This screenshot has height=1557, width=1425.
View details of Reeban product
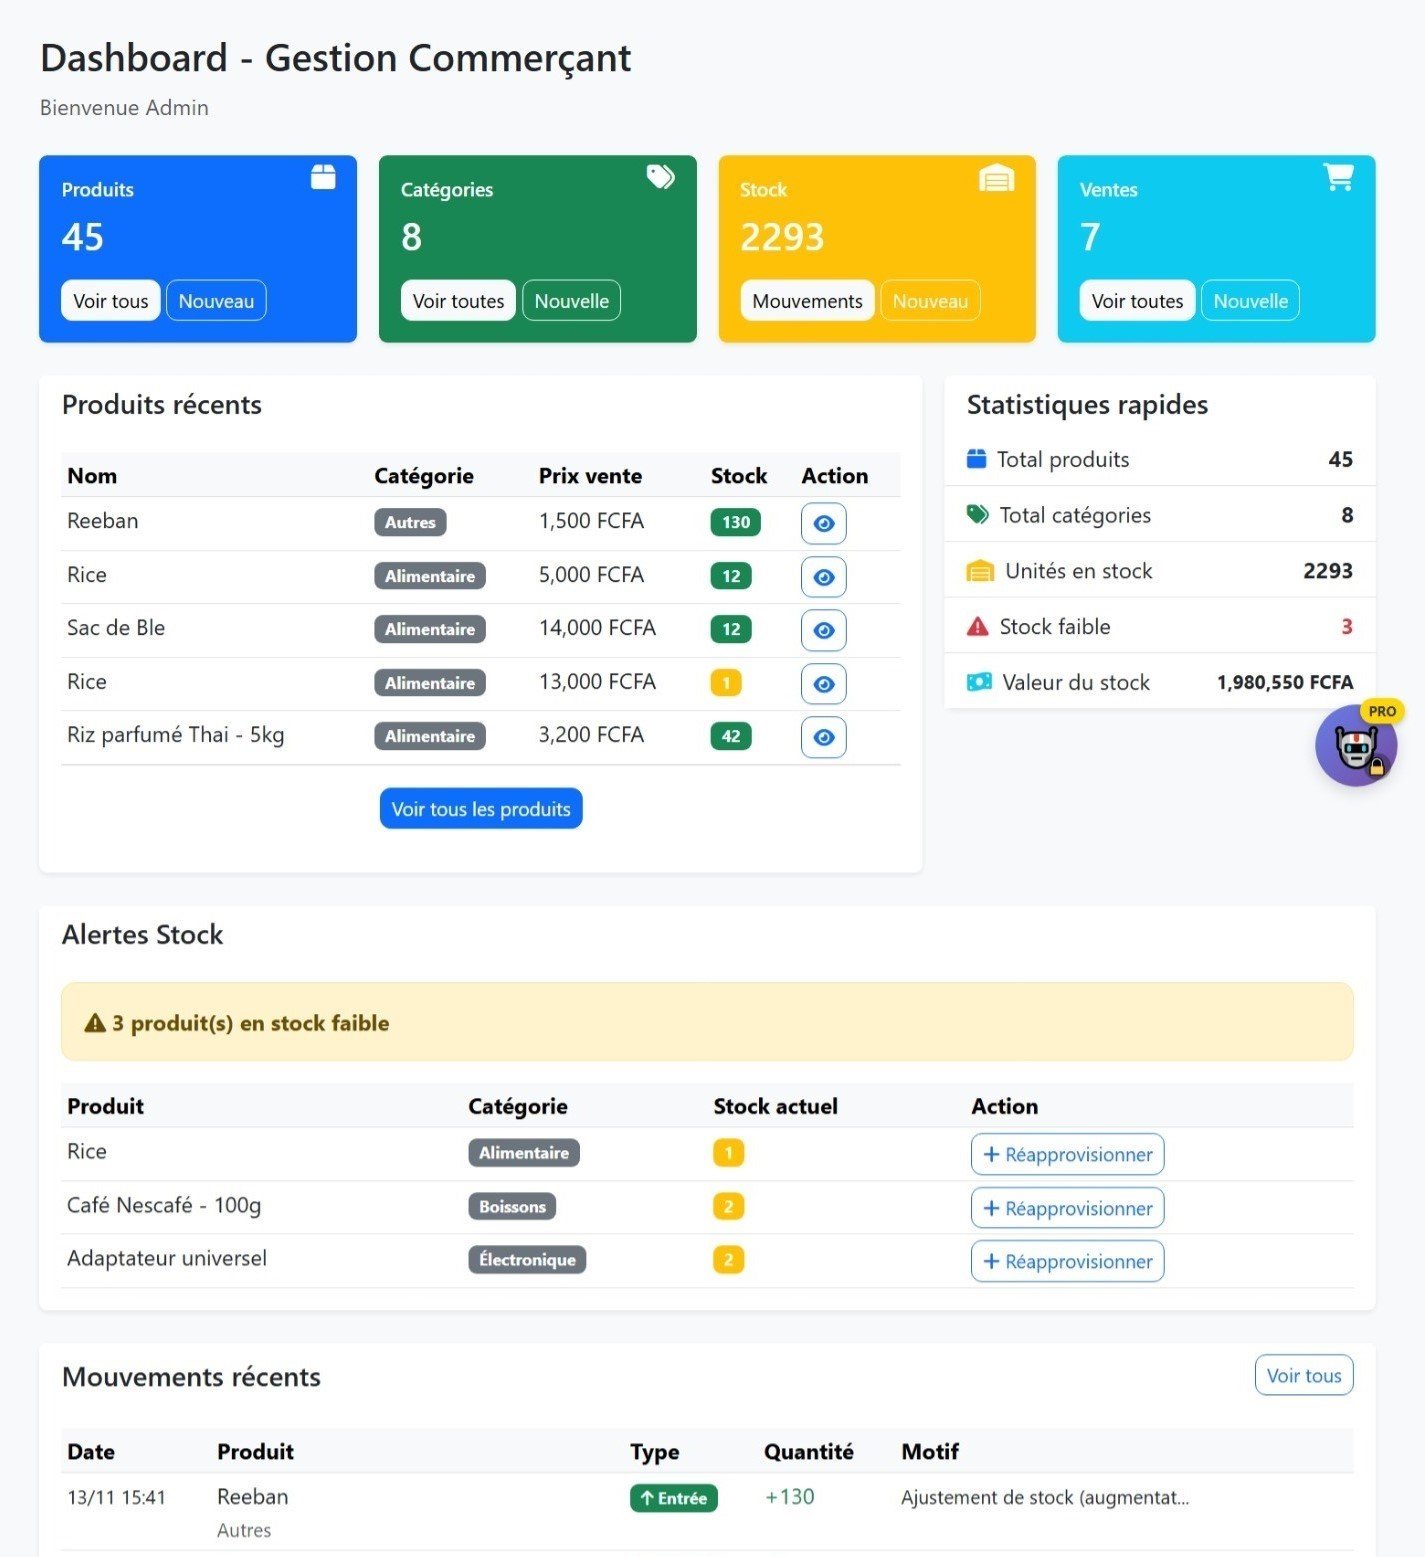point(823,523)
